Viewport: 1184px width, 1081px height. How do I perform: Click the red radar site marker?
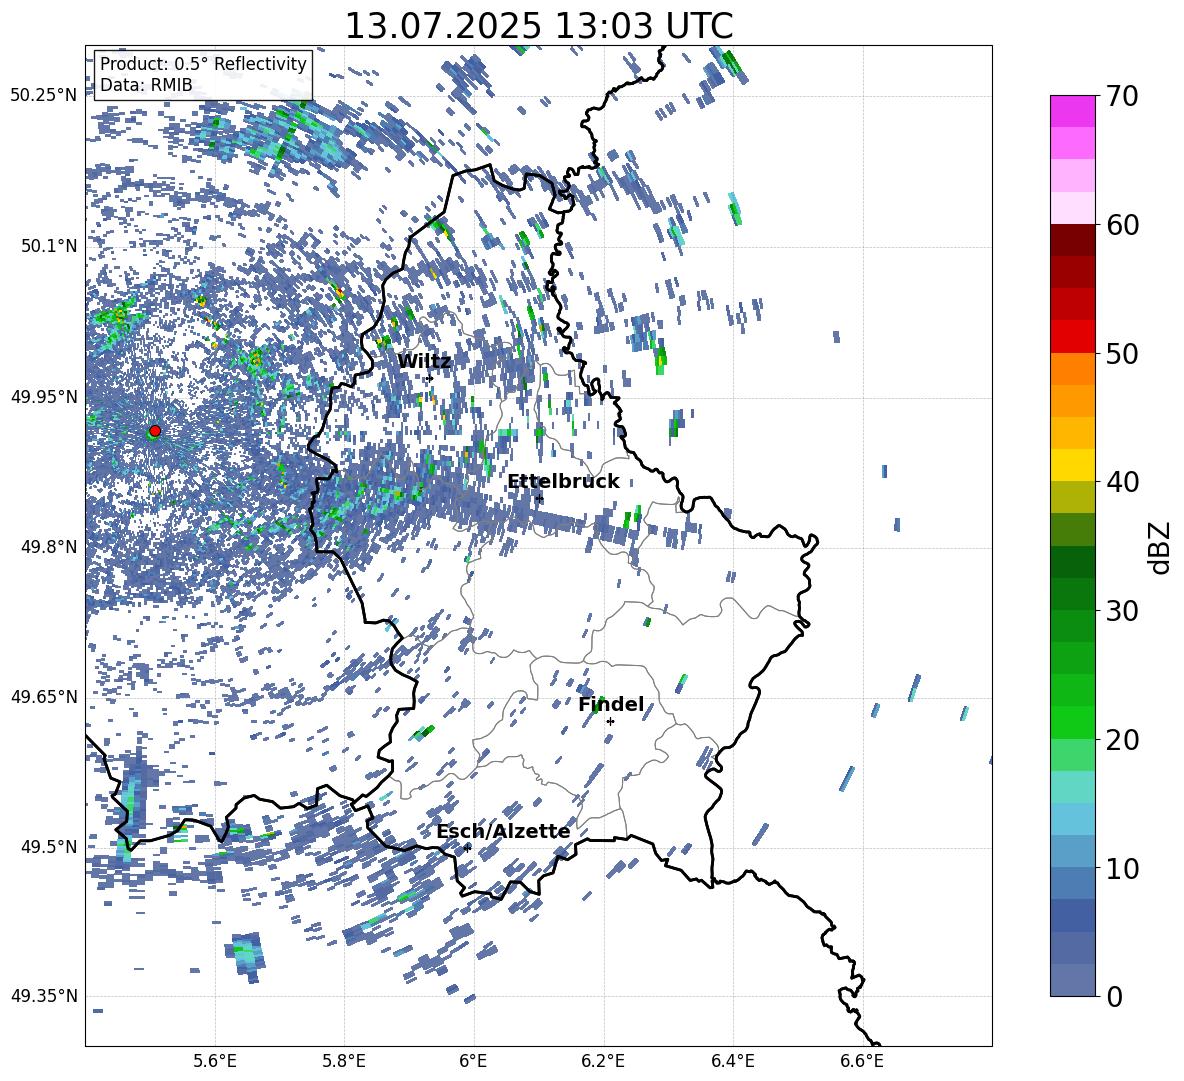155,430
